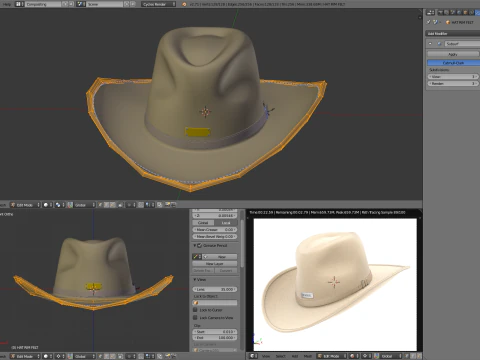The width and height of the screenshot is (480, 360).
Task: Collapse the Subsurf modifier panel
Action: 430,44
